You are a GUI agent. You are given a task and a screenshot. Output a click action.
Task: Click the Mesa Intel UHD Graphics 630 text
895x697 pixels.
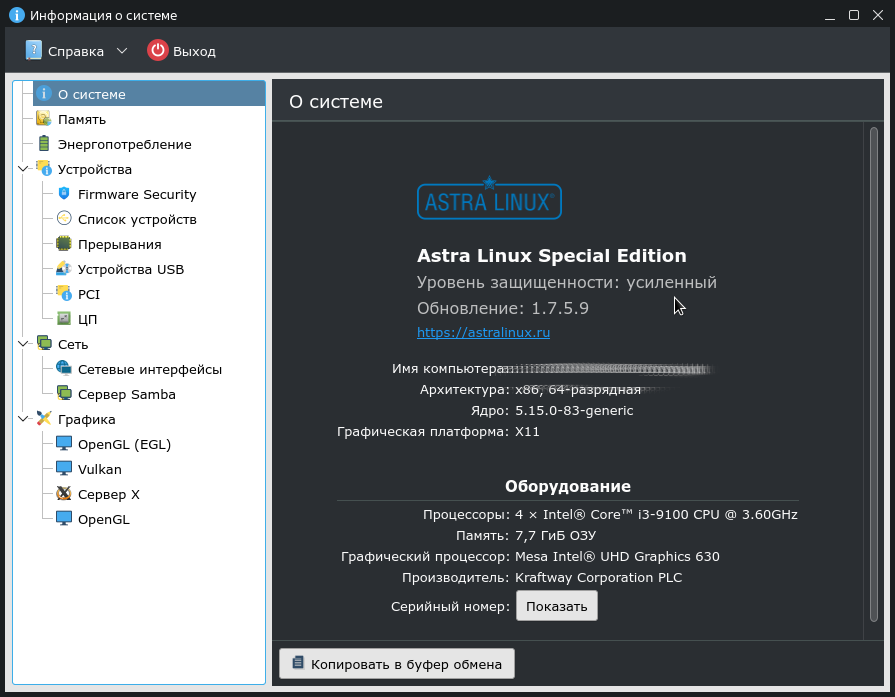click(x=617, y=557)
